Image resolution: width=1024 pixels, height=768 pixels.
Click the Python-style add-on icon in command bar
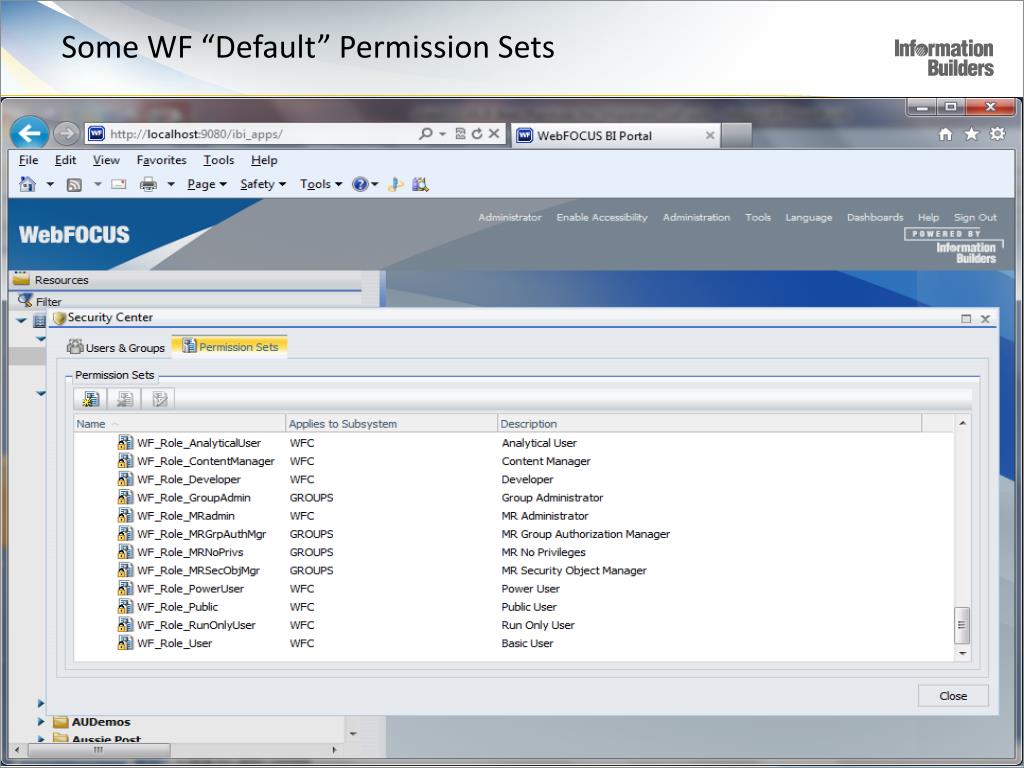pos(395,185)
